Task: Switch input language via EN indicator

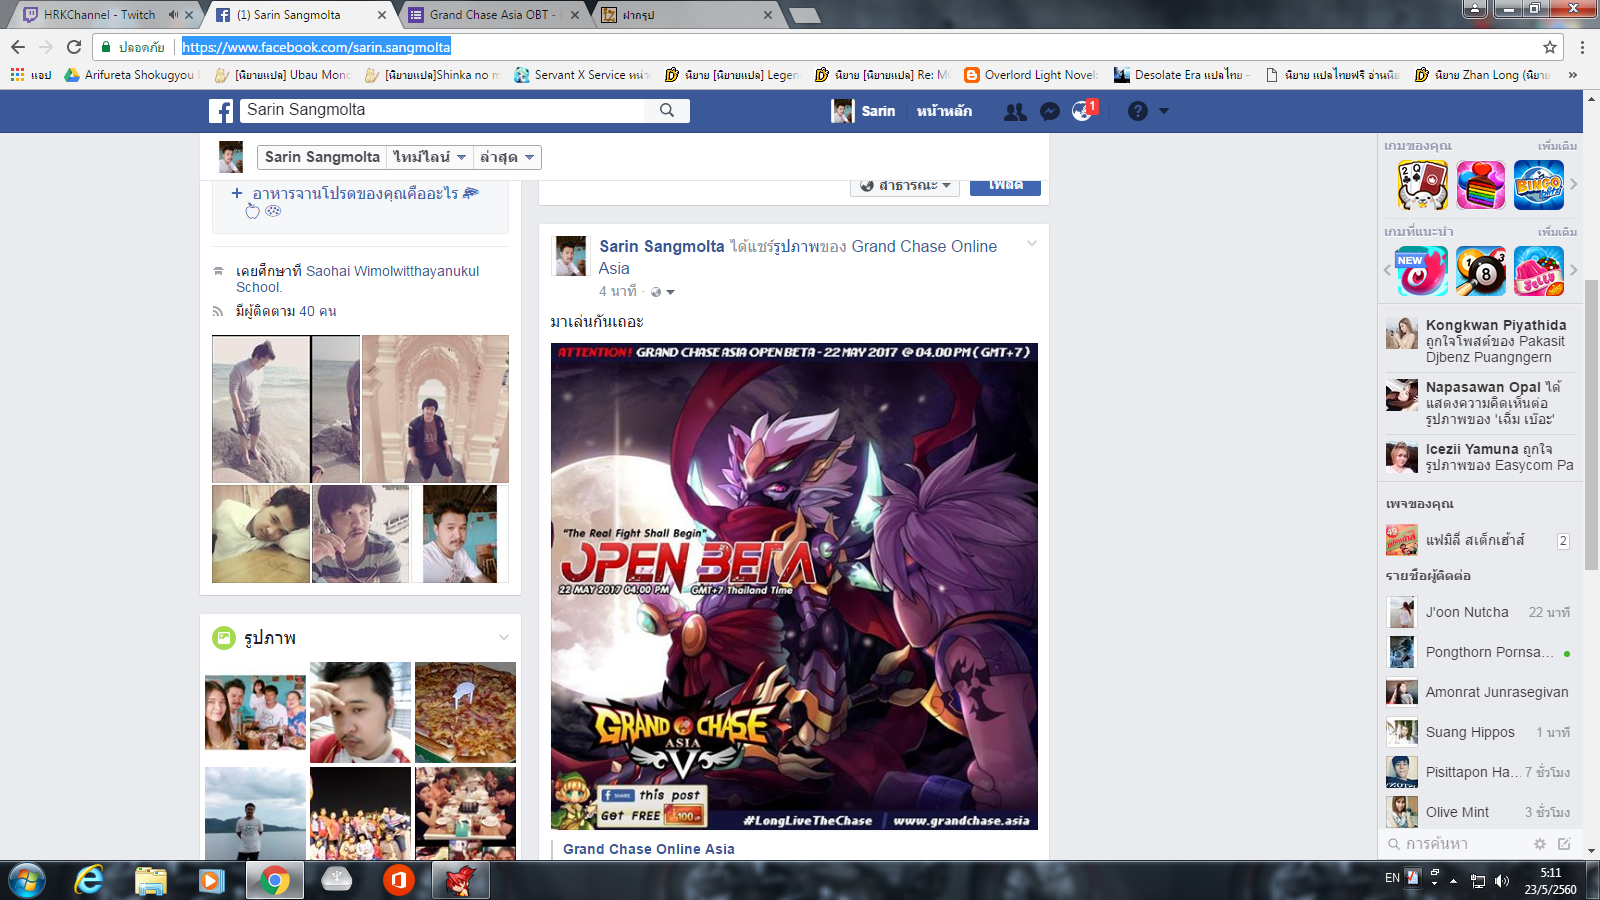Action: [1392, 878]
